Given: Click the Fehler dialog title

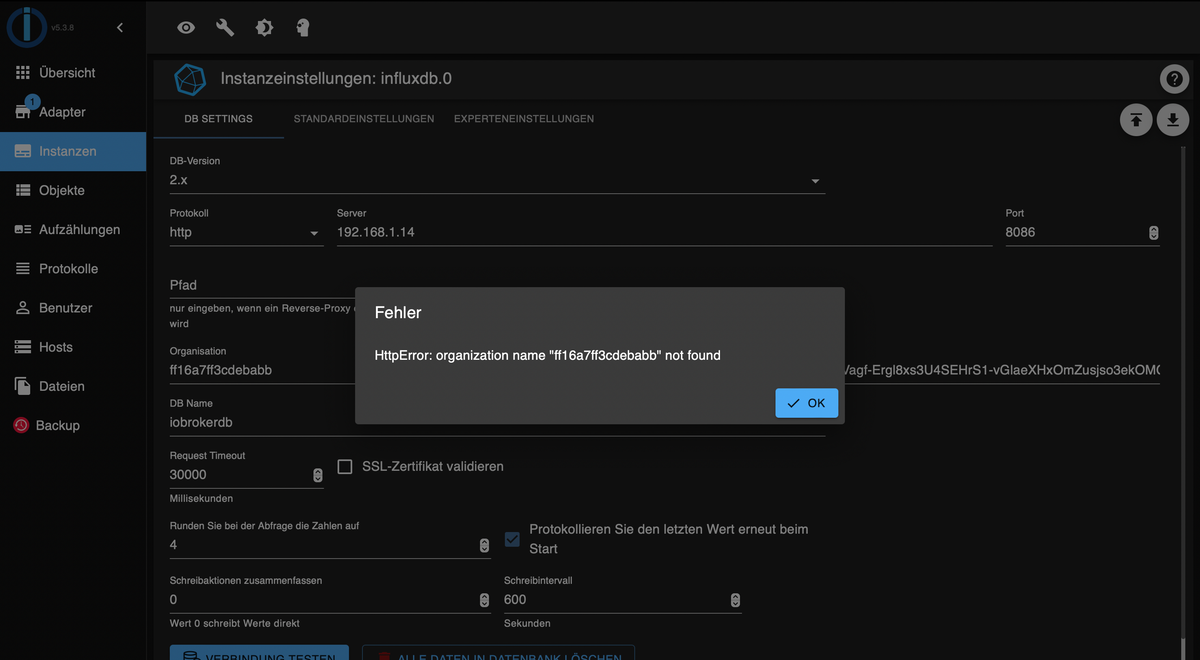Looking at the screenshot, I should point(398,313).
